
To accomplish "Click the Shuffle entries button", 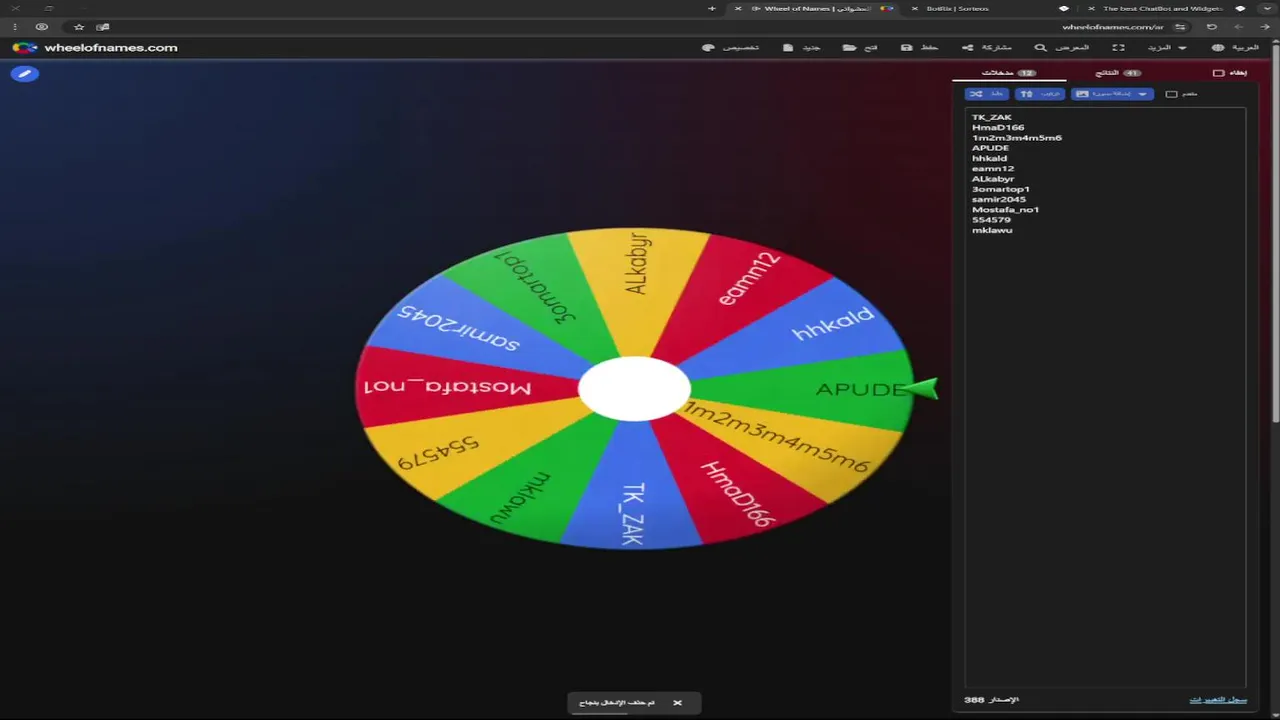I will pyautogui.click(x=986, y=94).
